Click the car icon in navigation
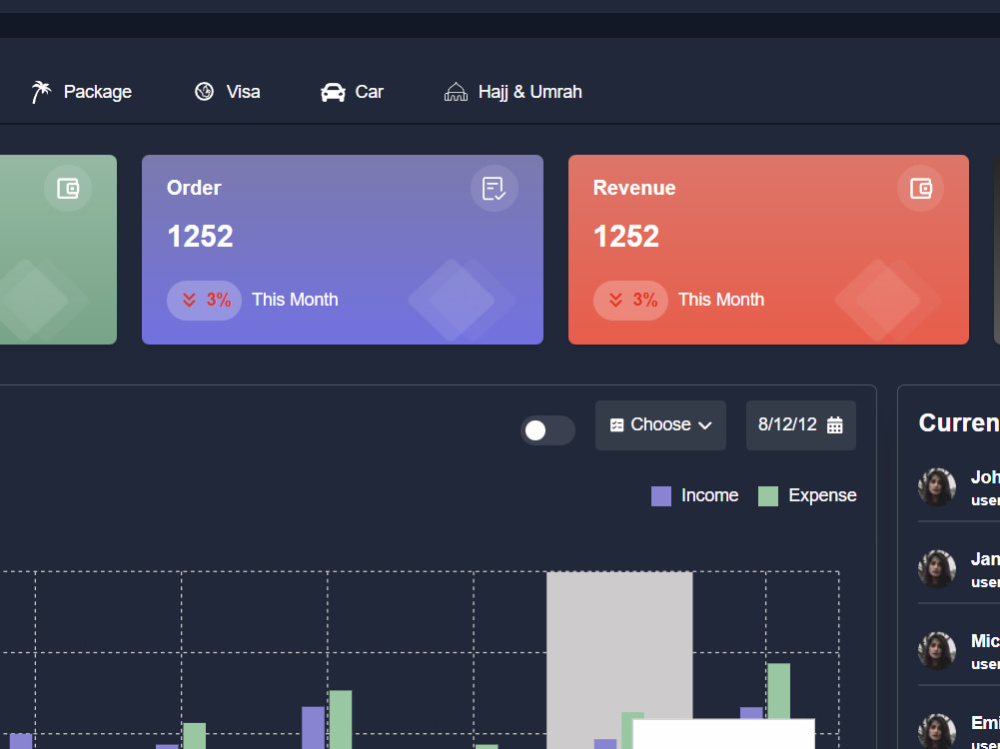The width and height of the screenshot is (1000, 749). [x=333, y=93]
